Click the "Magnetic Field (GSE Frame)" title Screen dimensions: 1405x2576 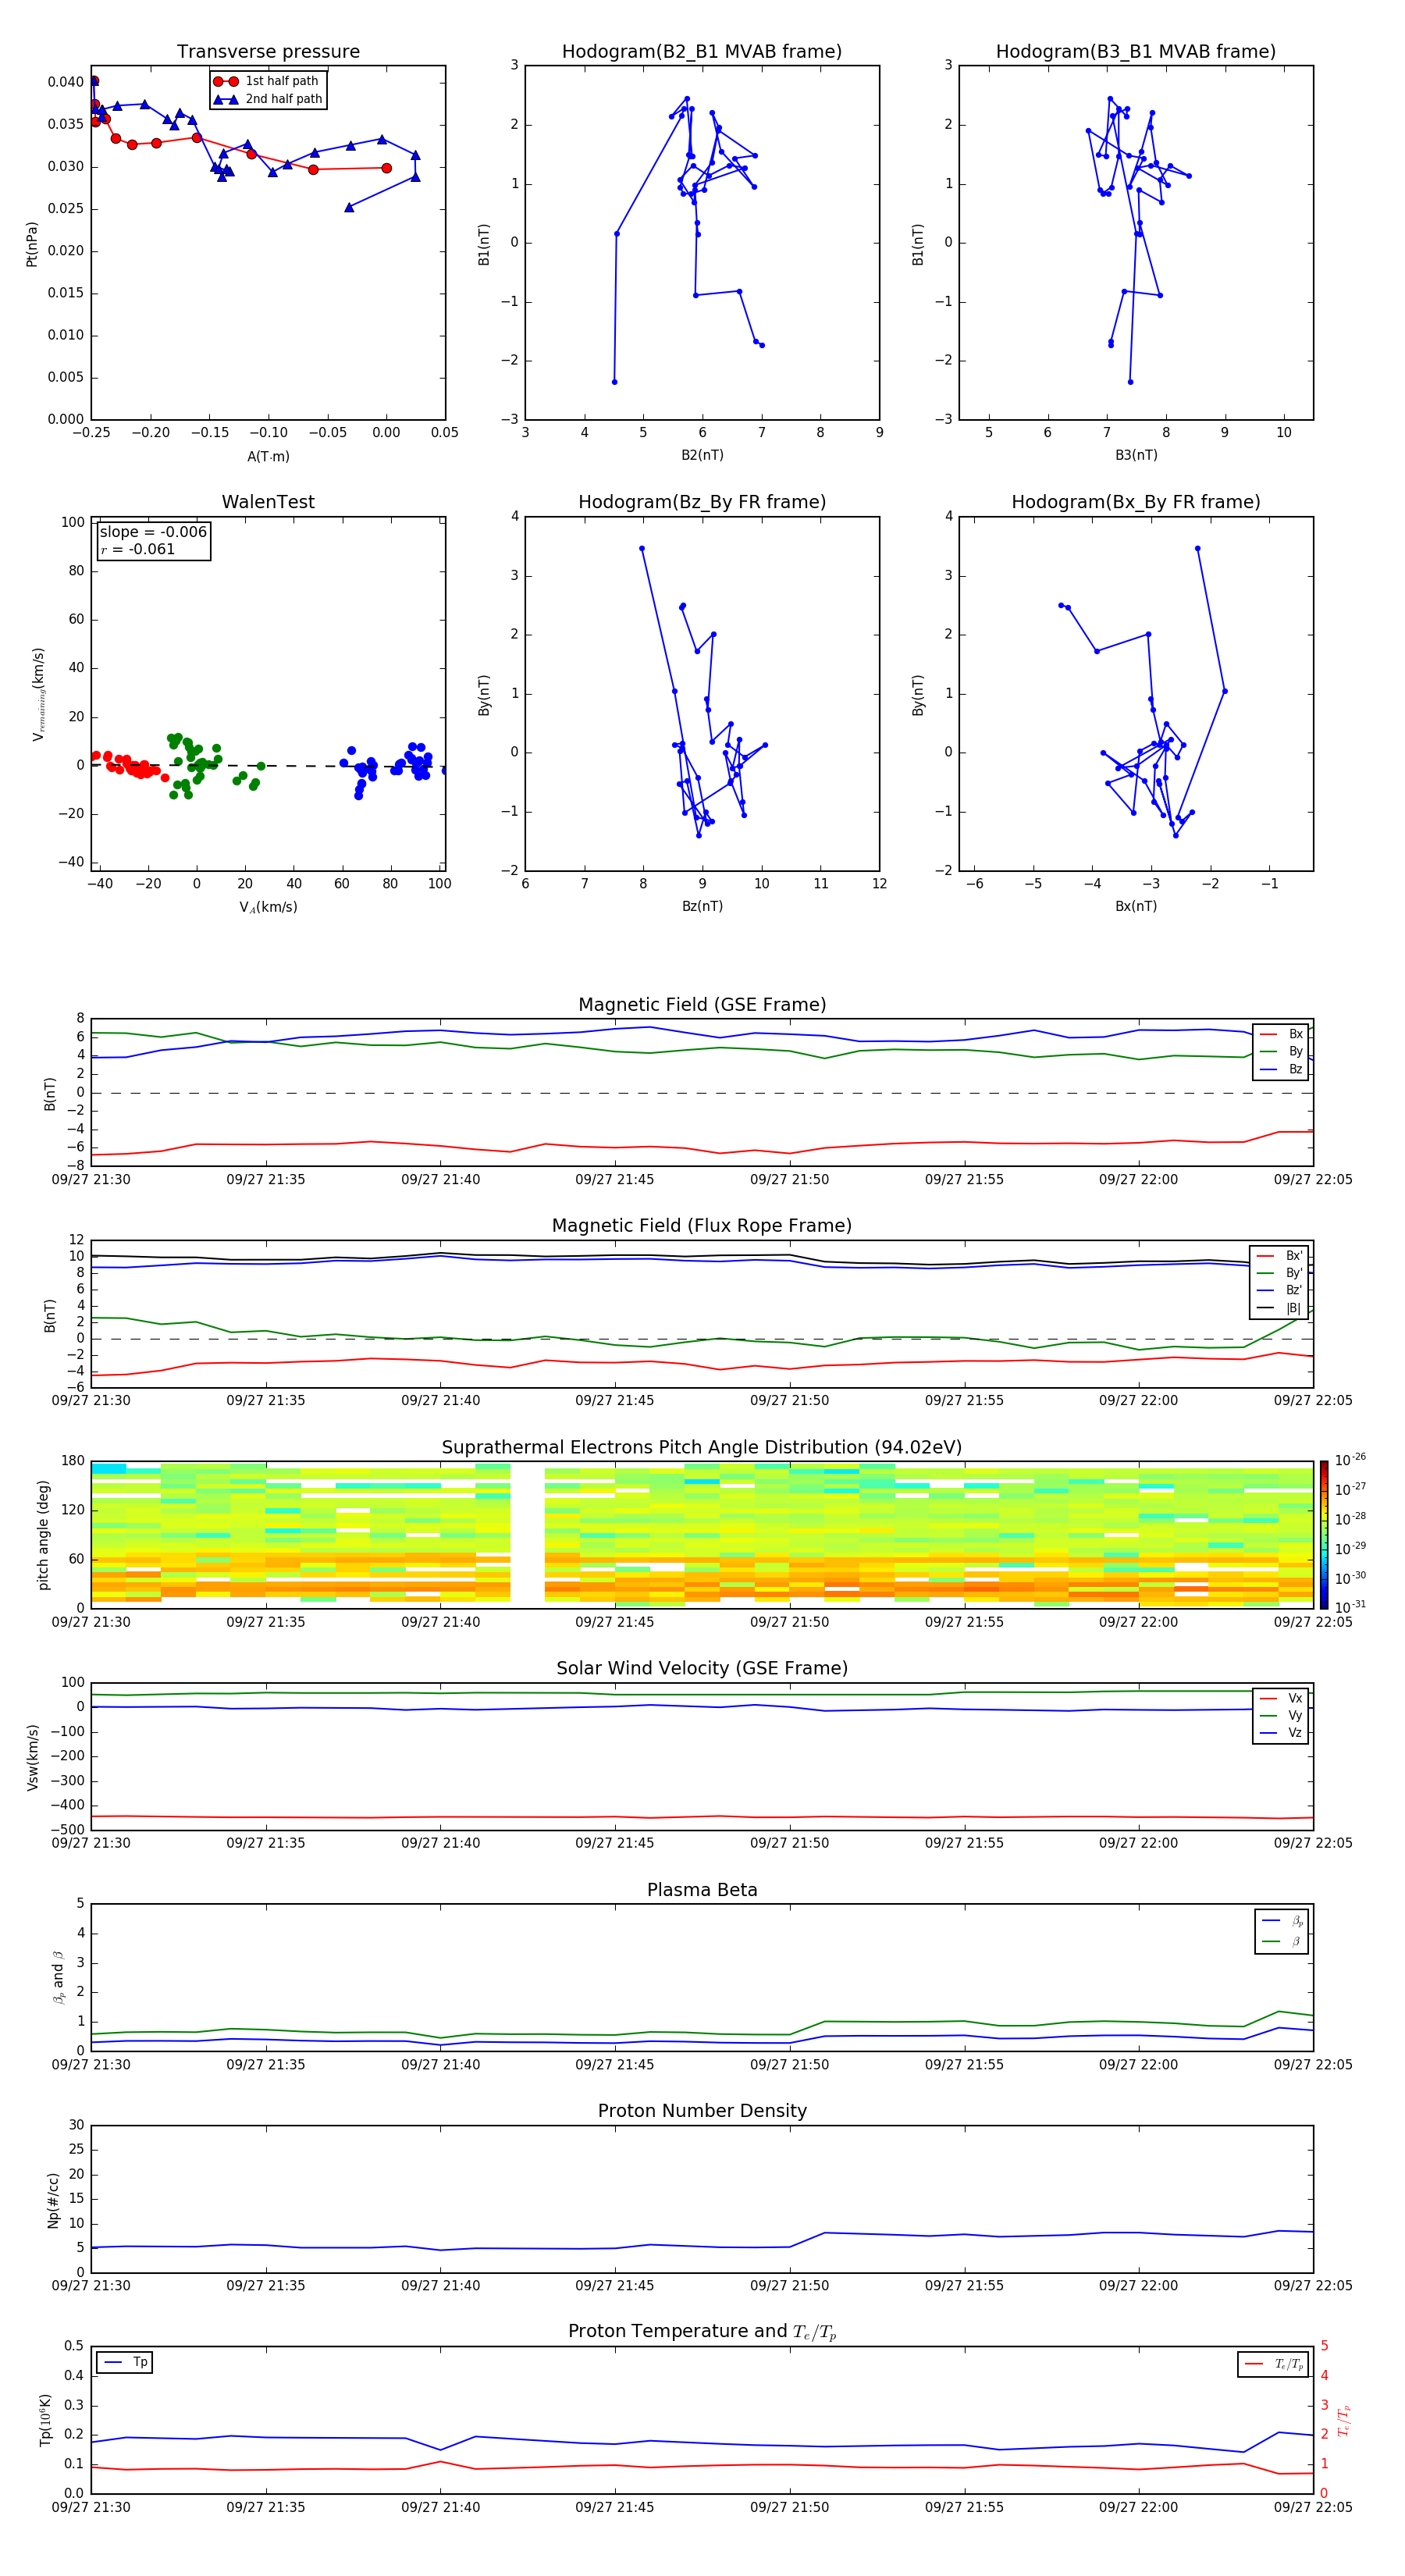(x=702, y=1005)
